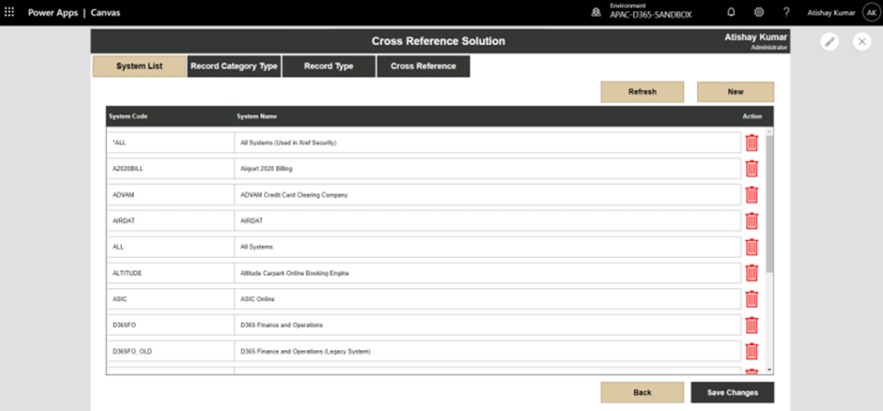Click the System Name column header
The image size is (883, 411).
pyautogui.click(x=257, y=117)
